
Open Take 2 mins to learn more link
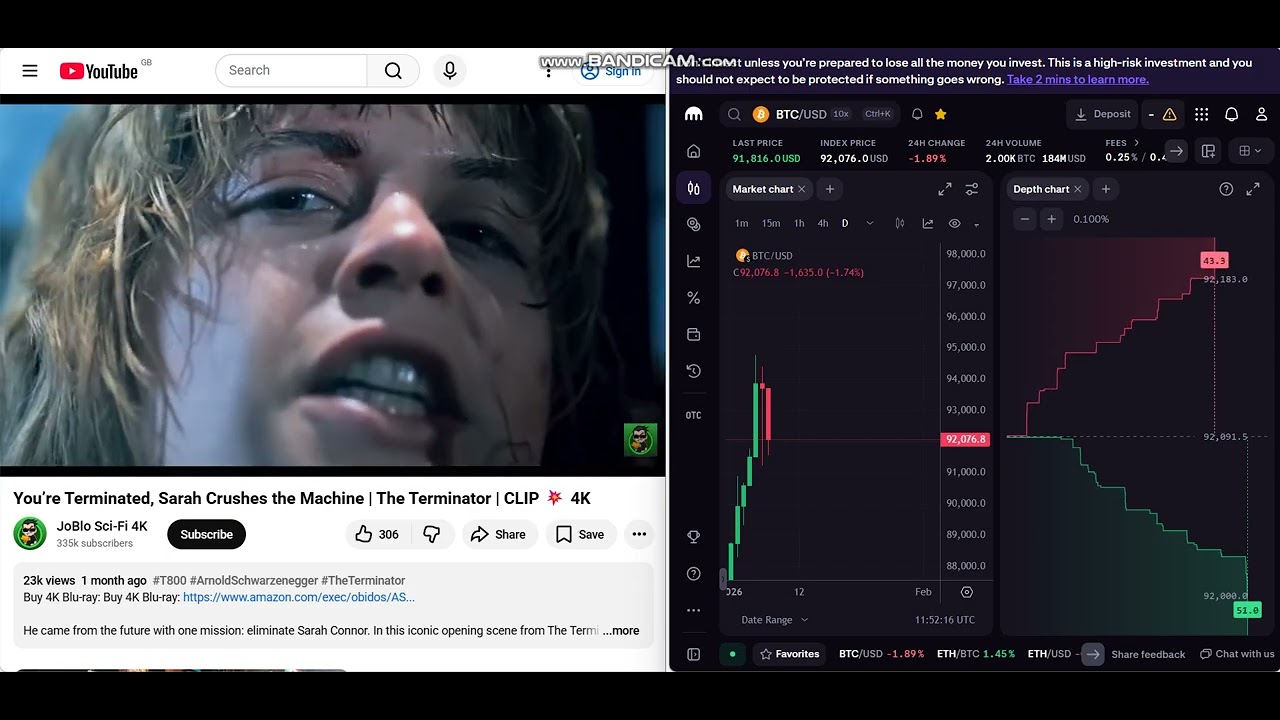1078,79
